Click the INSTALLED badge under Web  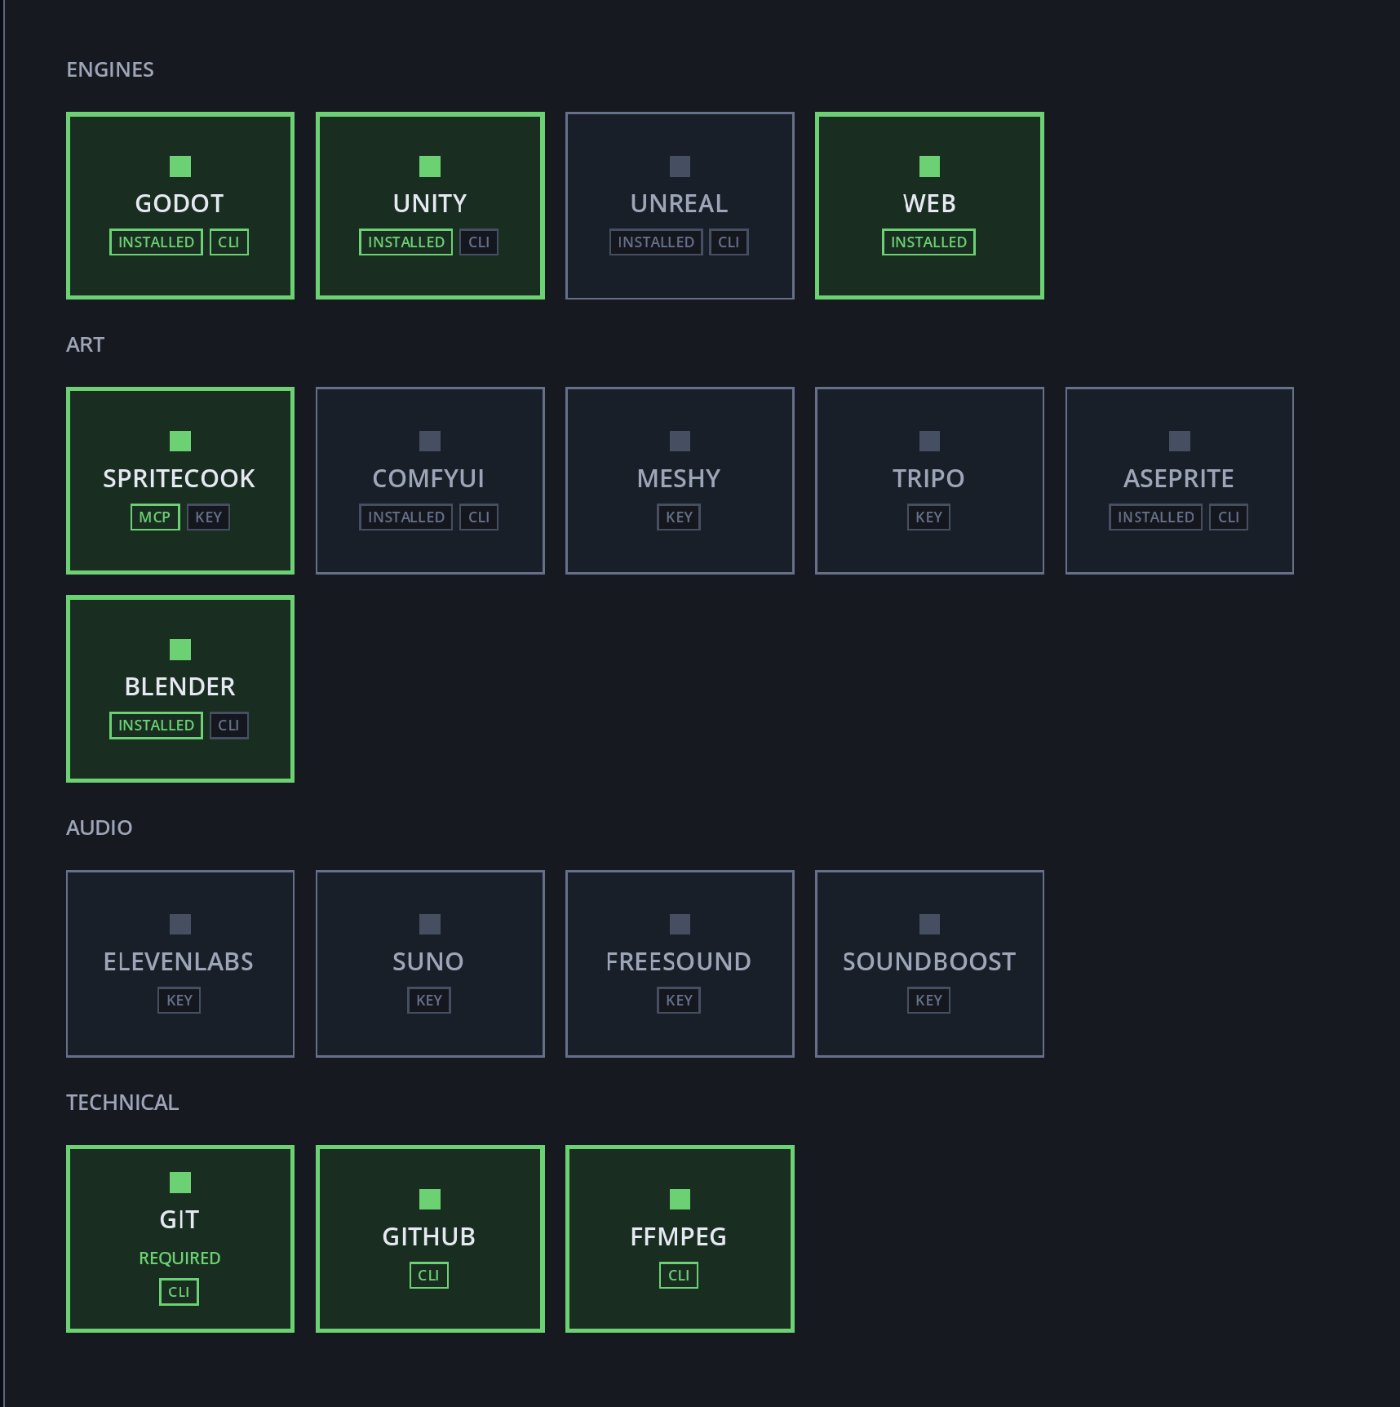coord(929,242)
